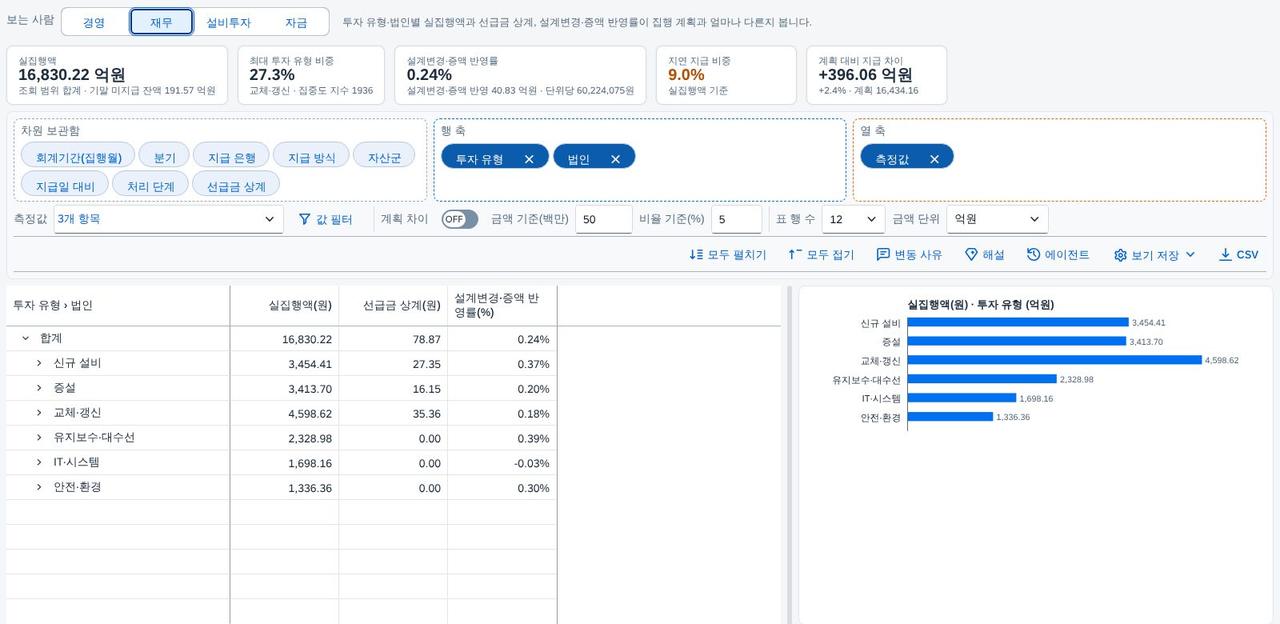
Task: Click the 실집행액 KPI card
Action: pyautogui.click(x=117, y=75)
